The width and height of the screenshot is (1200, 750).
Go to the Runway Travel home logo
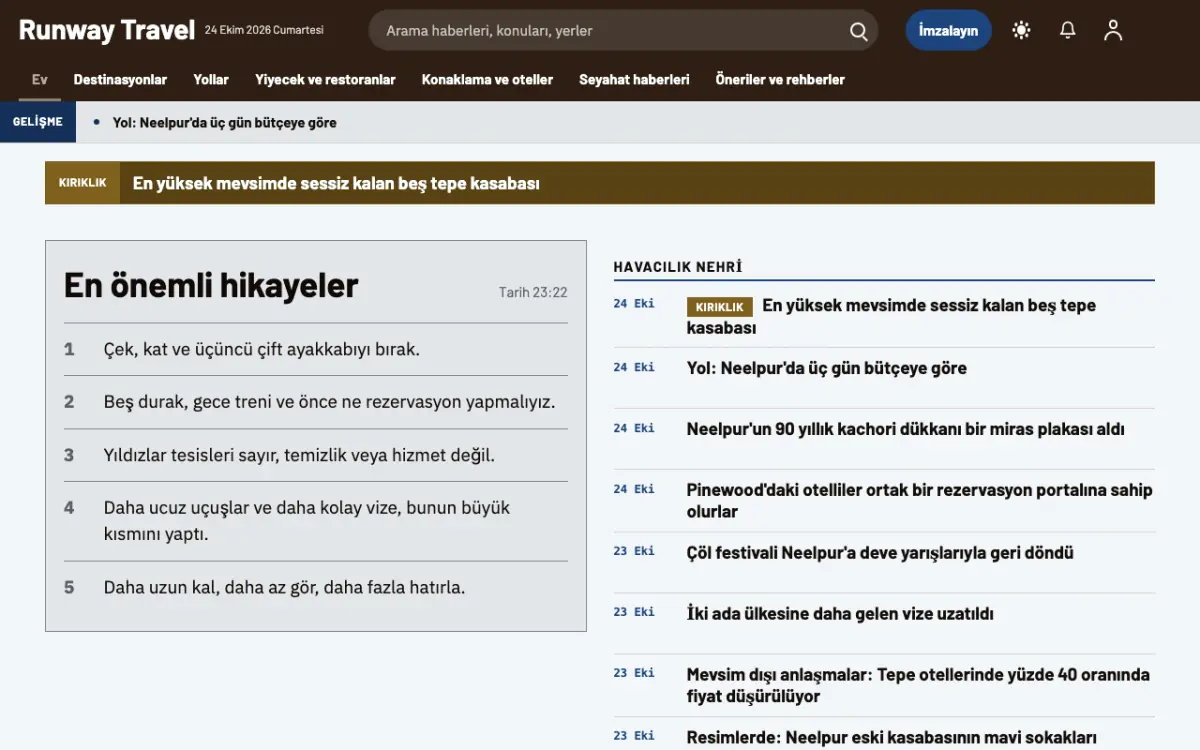[106, 30]
